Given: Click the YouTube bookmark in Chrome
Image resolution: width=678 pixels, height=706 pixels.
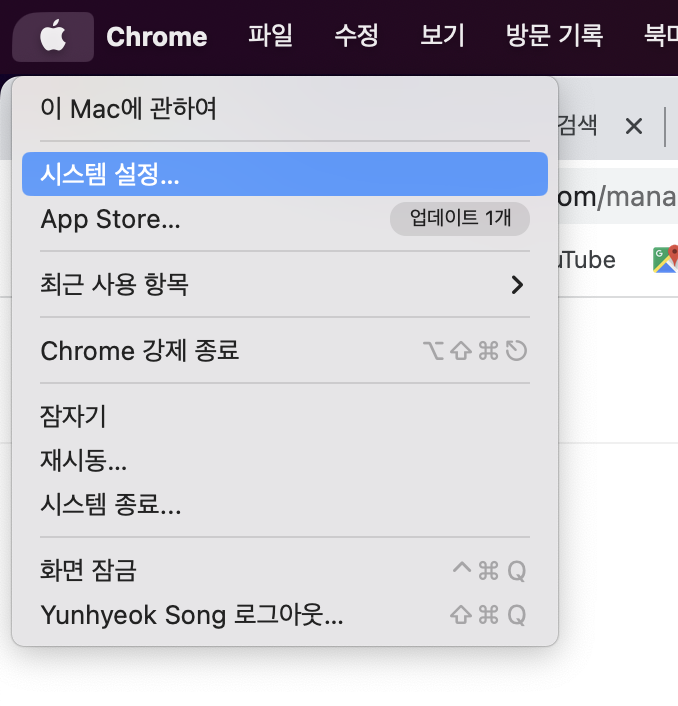Looking at the screenshot, I should tap(587, 260).
